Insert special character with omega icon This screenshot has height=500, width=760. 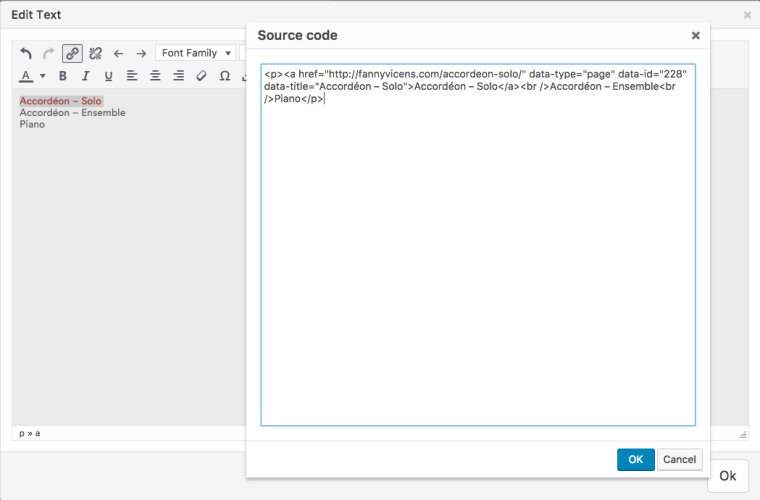click(224, 76)
